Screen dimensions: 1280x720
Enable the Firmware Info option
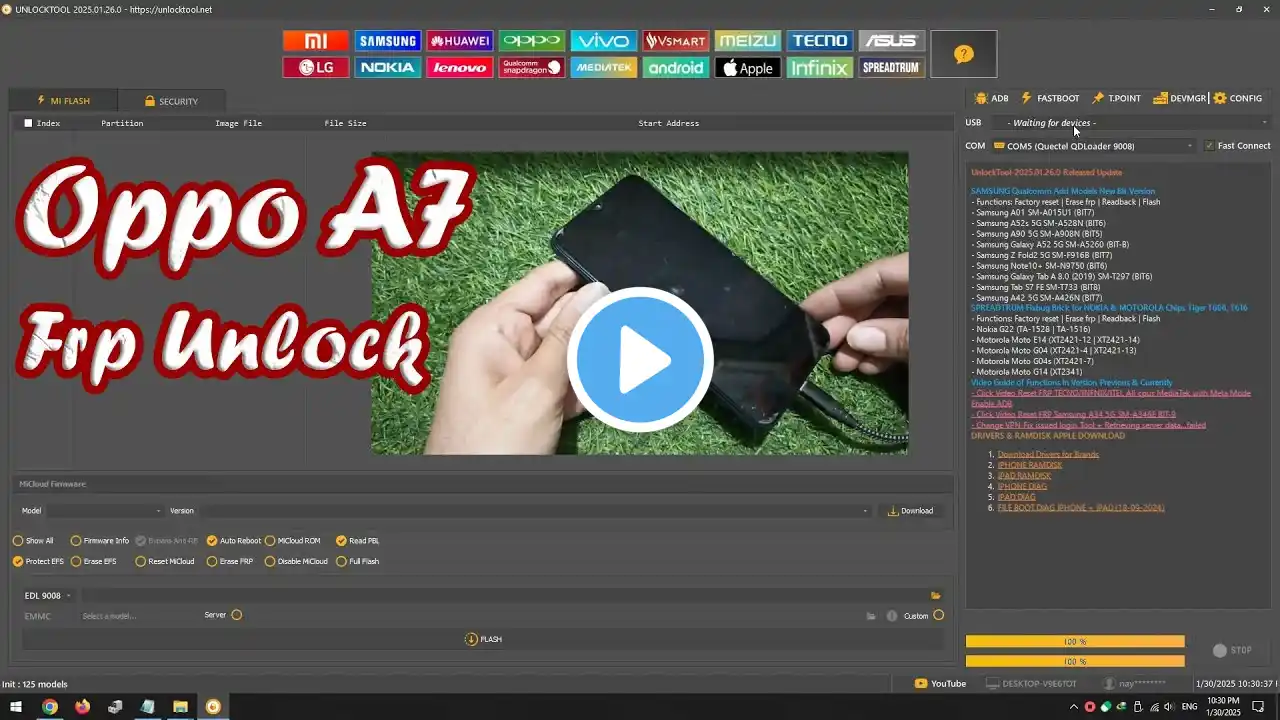[x=100, y=541]
